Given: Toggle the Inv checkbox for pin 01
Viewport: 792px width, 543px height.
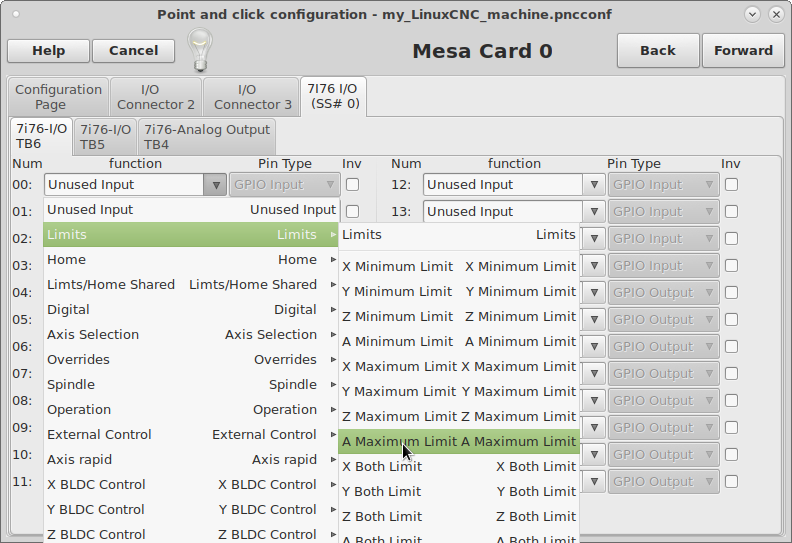Looking at the screenshot, I should [x=353, y=212].
